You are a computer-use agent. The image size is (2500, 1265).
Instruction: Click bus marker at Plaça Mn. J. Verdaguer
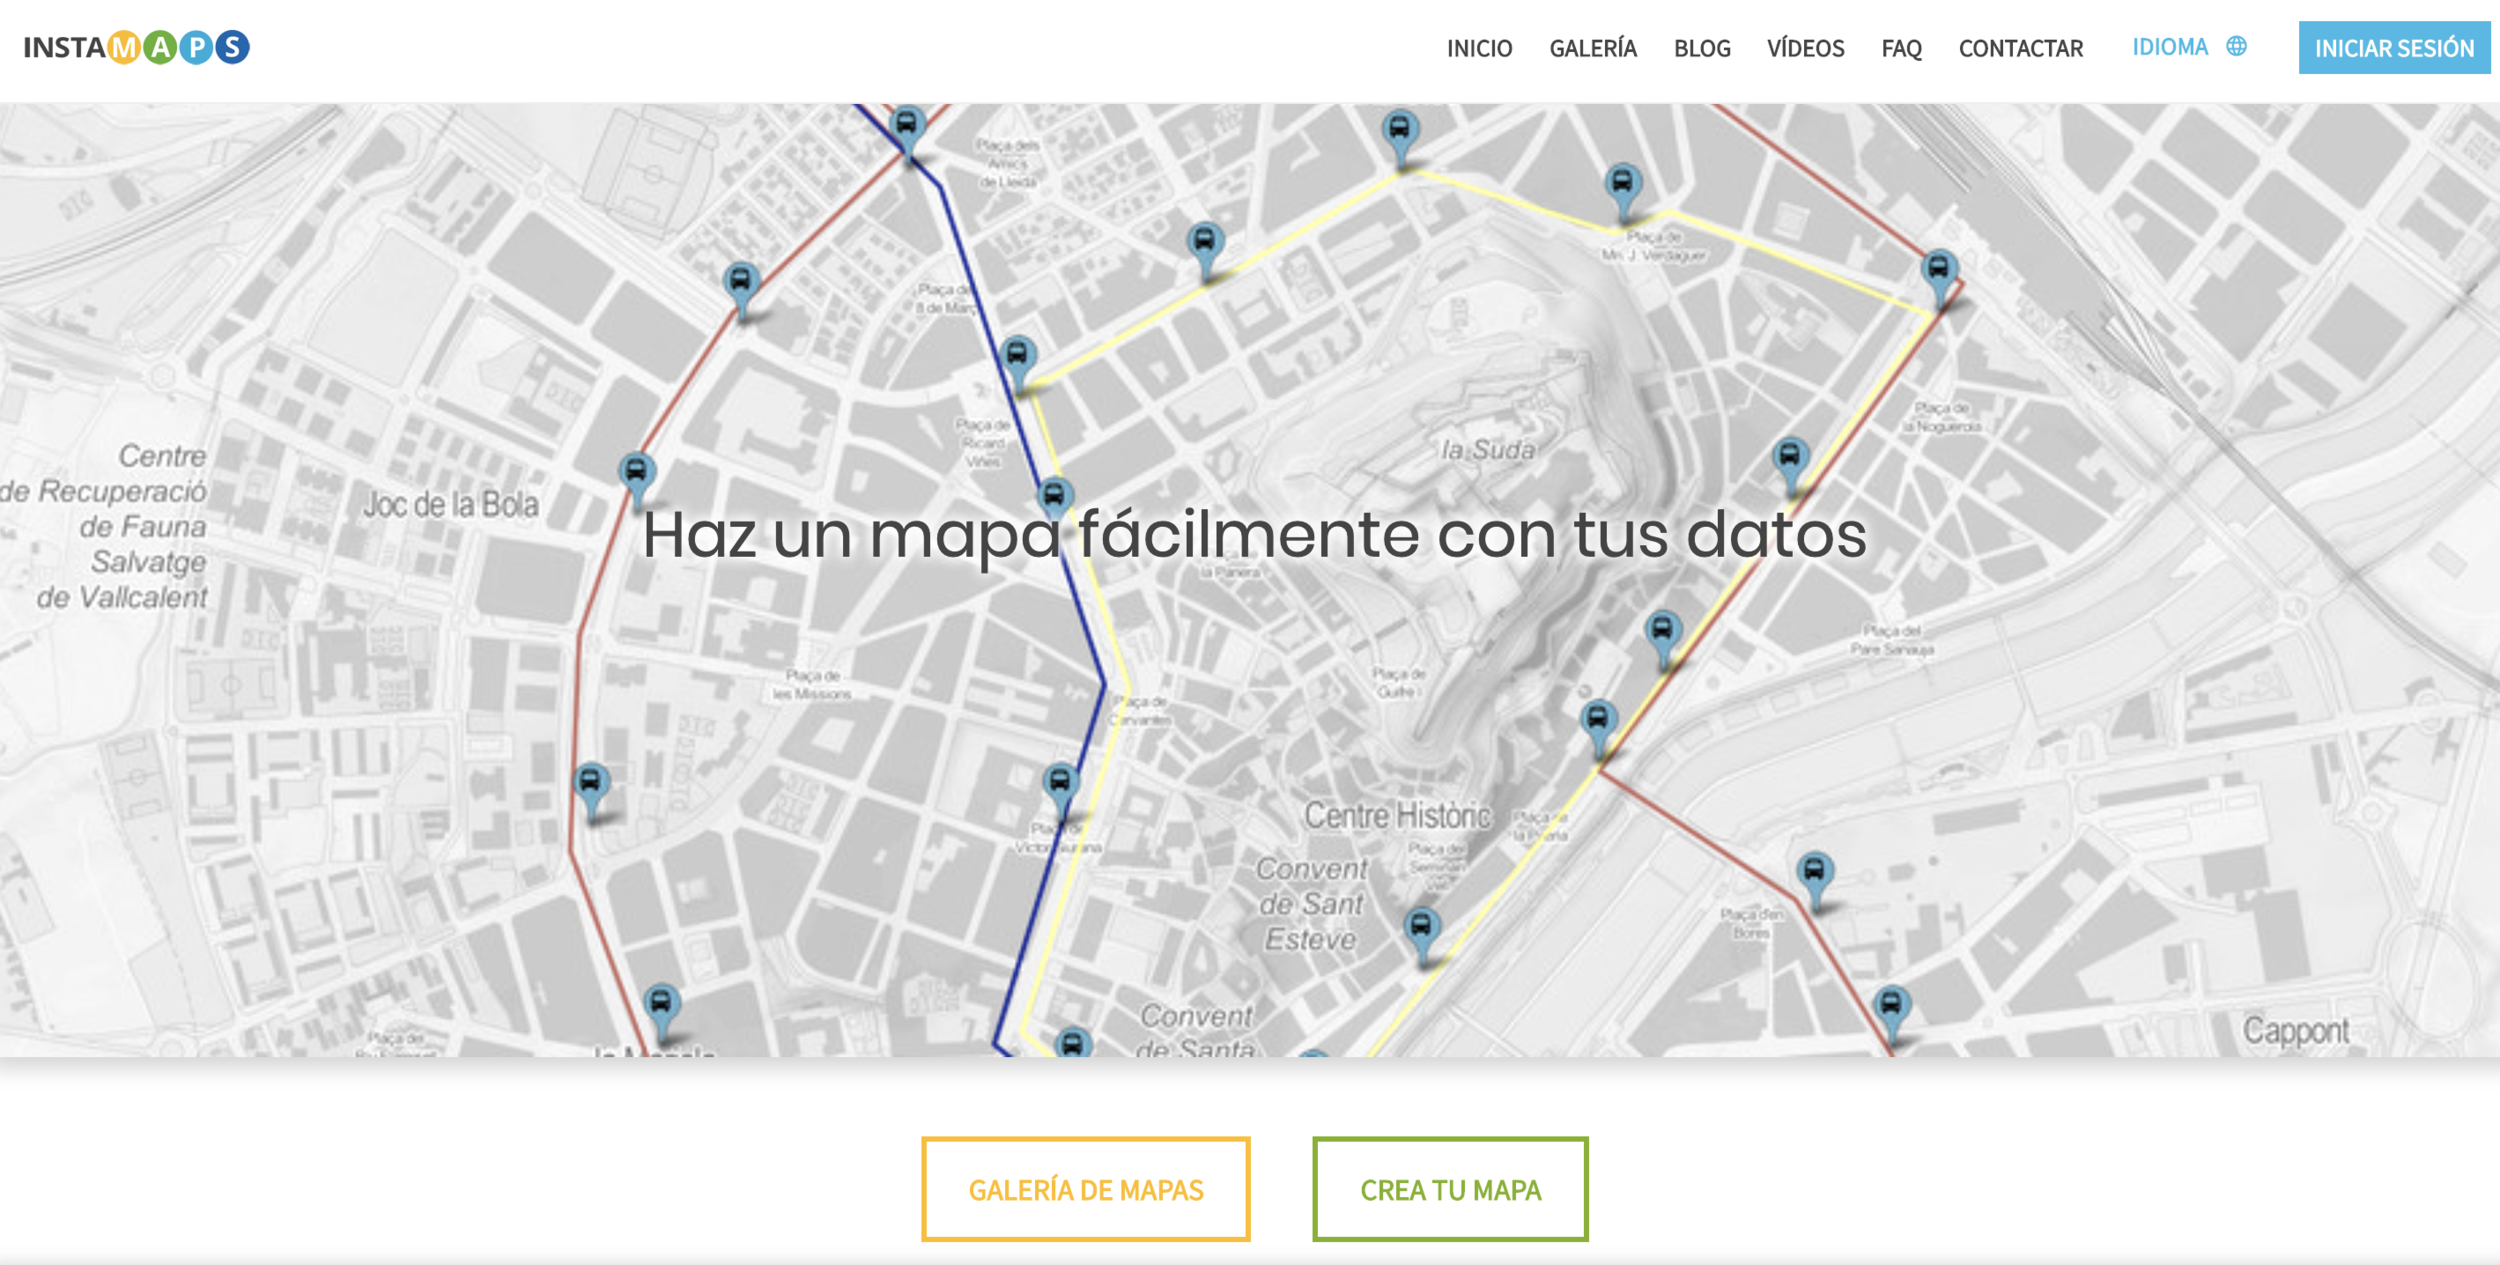tap(1622, 183)
